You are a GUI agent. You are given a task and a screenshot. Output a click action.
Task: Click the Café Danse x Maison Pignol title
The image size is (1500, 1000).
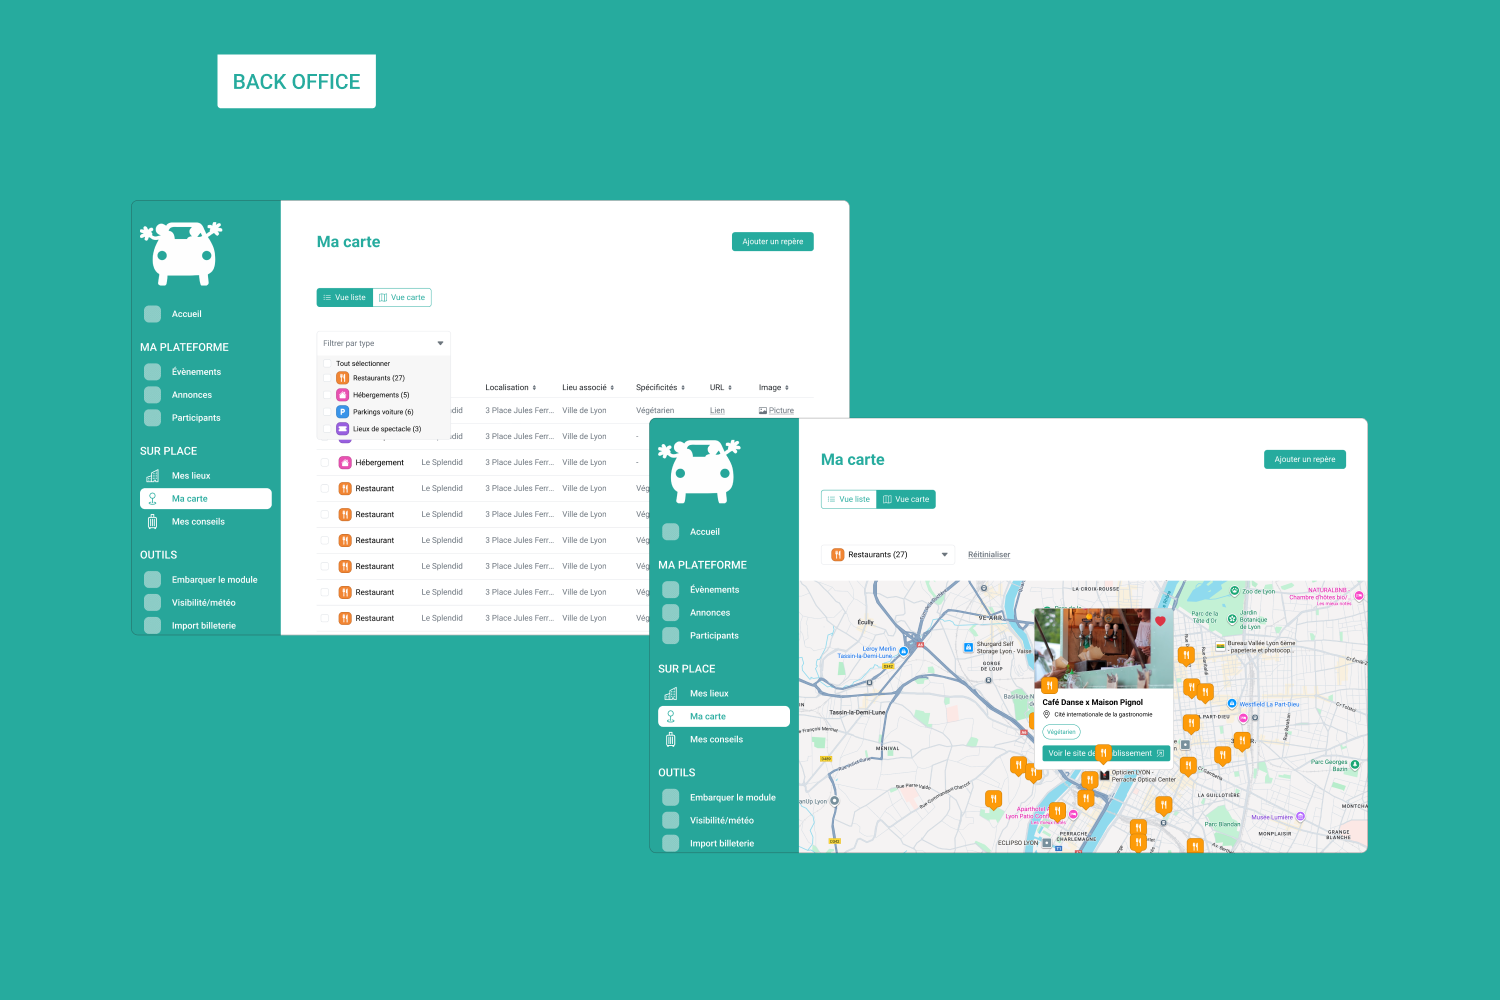(1092, 702)
